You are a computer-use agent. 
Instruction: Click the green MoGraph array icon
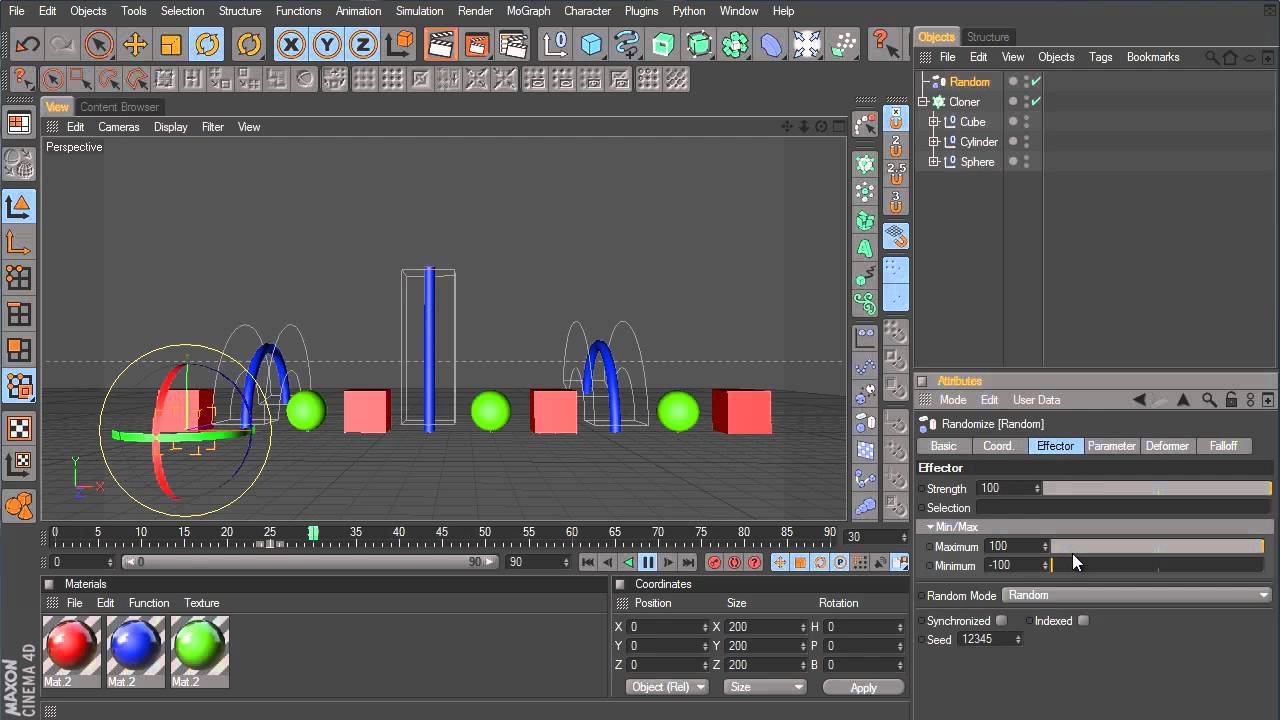coord(735,44)
